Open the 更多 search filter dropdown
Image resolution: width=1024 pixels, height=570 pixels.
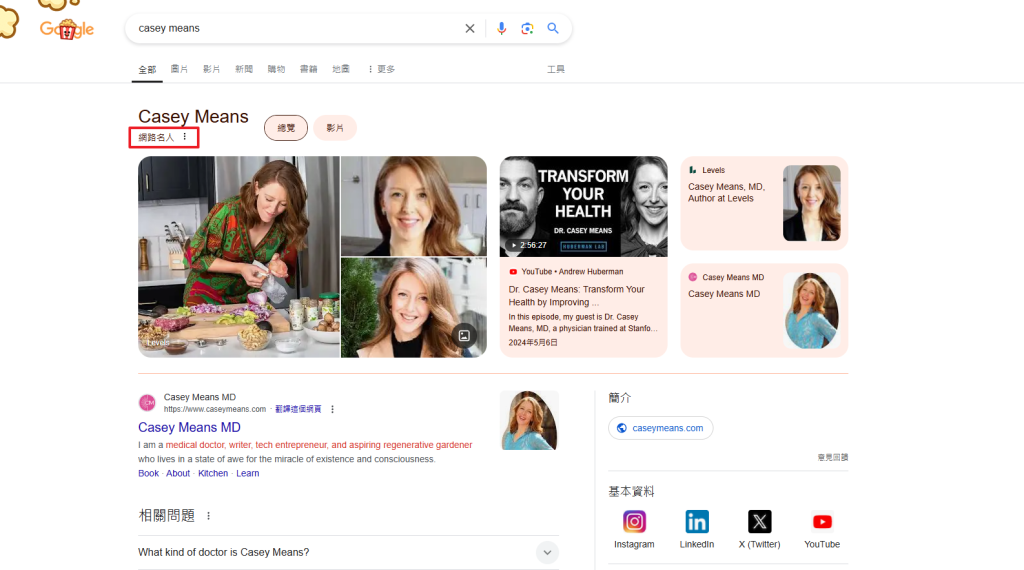click(381, 69)
